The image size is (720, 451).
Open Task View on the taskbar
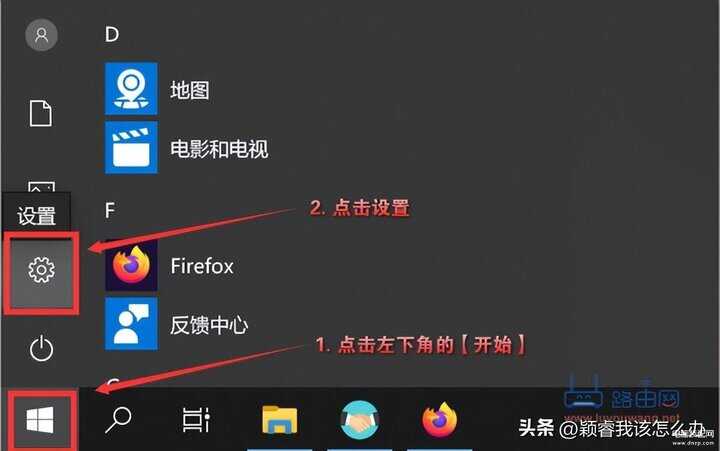tap(196, 420)
